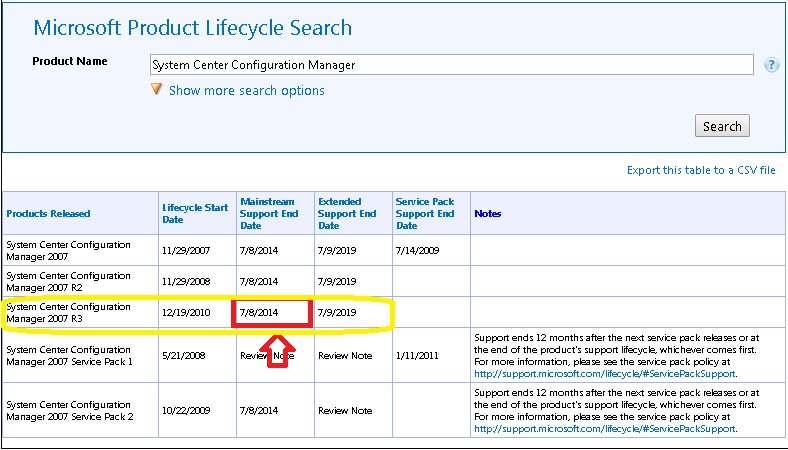This screenshot has width=788, height=450.
Task: Click 7/8/2014 mainstream date in 2007 R3 row
Action: 259,313
